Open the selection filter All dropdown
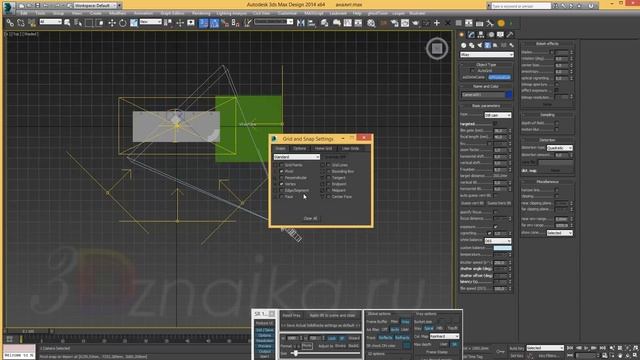The width and height of the screenshot is (640, 360). pyautogui.click(x=50, y=22)
